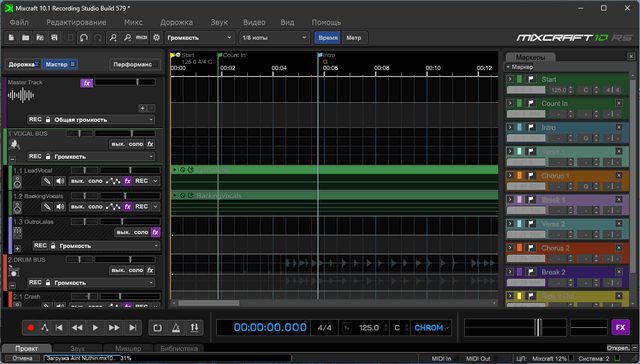Open the Файл menu
Viewport: 640px width, 364px height.
(x=19, y=22)
